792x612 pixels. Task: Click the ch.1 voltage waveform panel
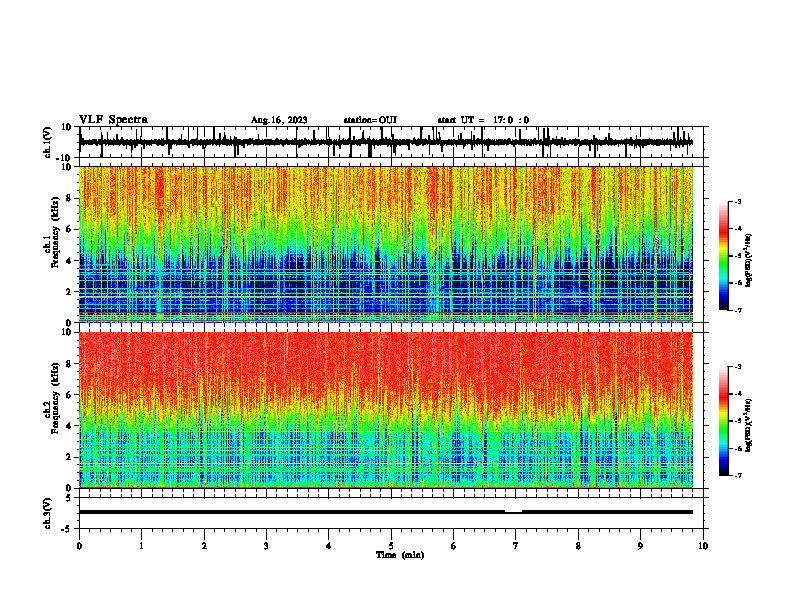[391, 142]
